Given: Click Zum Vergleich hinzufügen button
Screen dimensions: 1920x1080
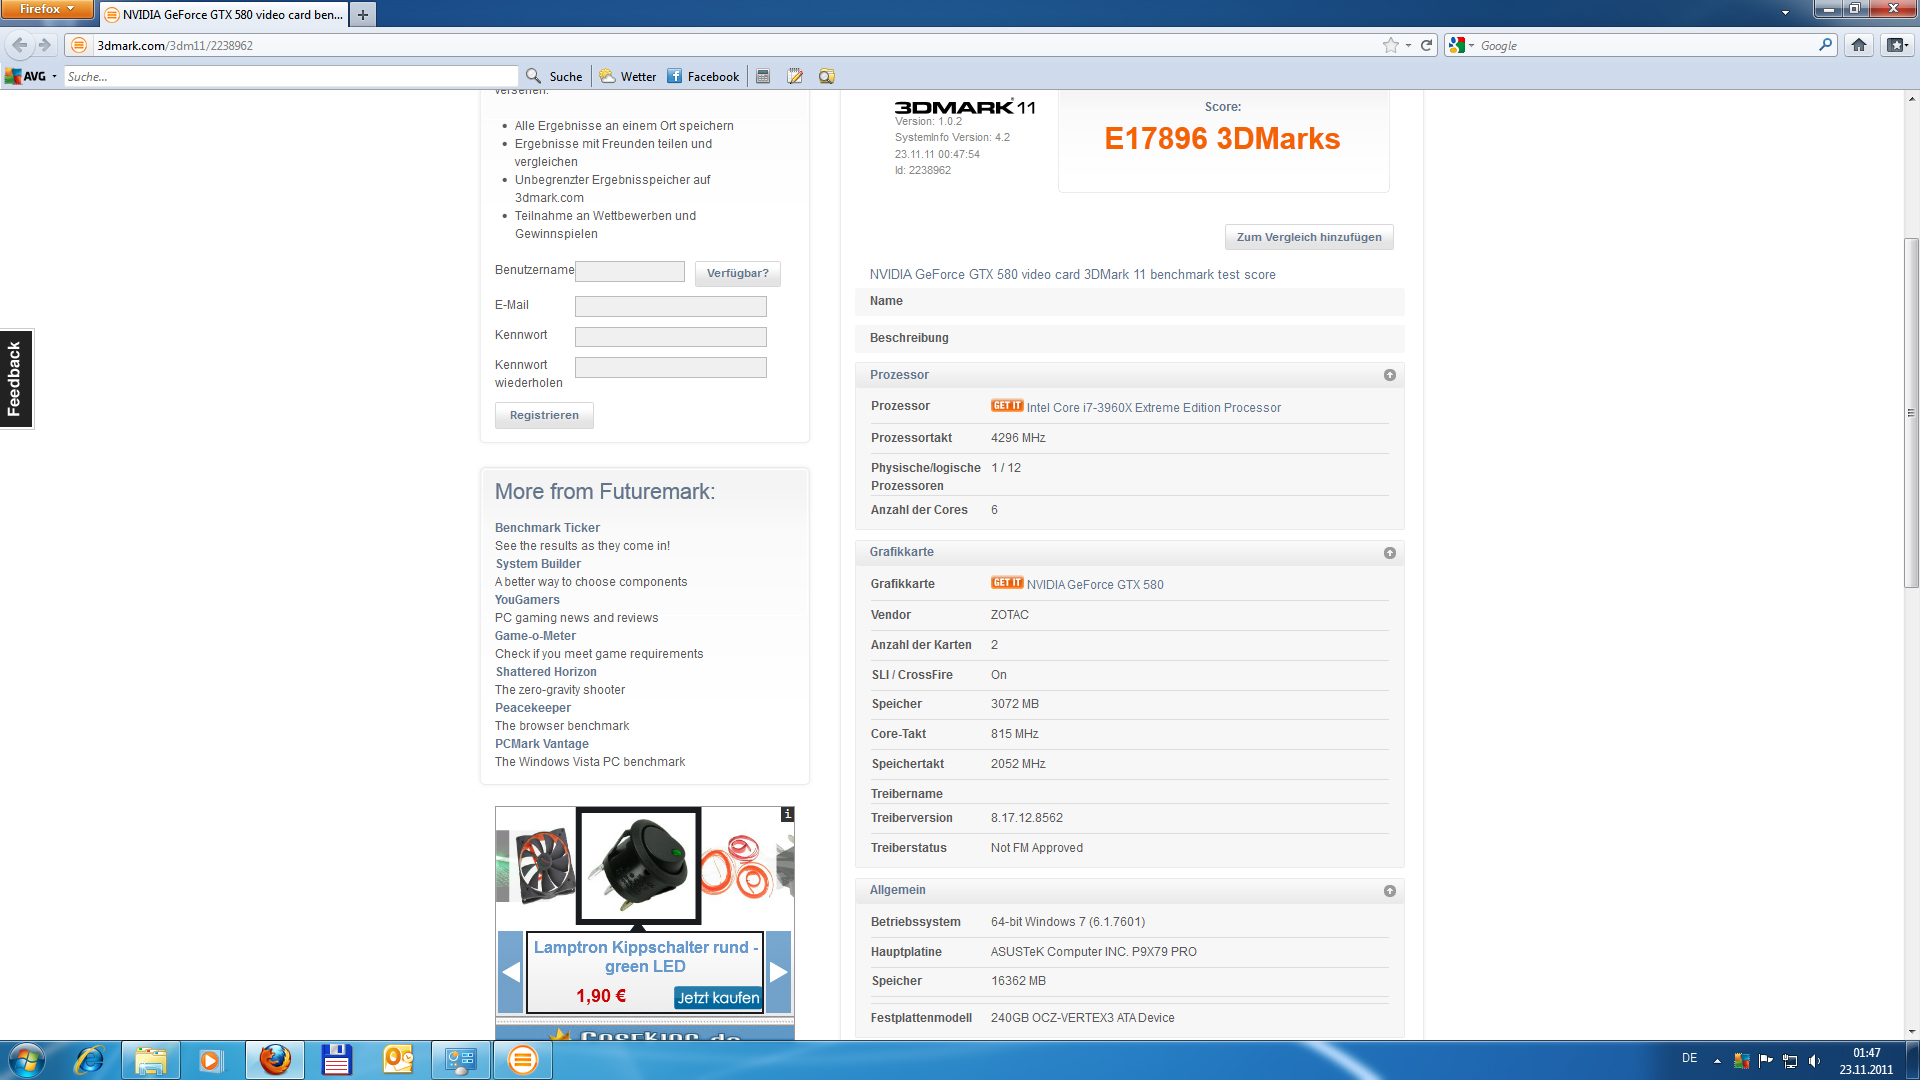Looking at the screenshot, I should tap(1309, 237).
